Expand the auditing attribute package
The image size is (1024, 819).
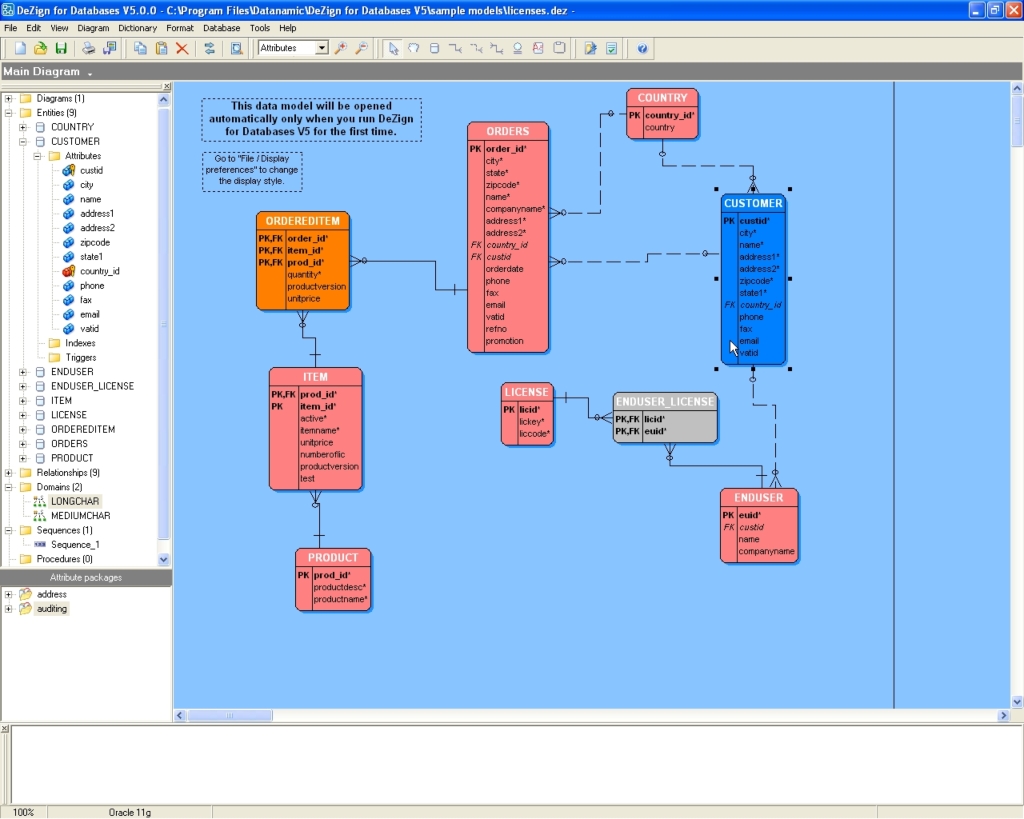(x=8, y=609)
